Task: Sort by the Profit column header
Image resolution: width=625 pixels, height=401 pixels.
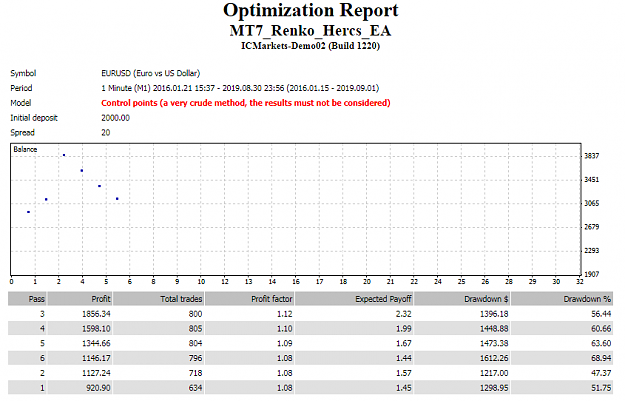Action: (80, 299)
